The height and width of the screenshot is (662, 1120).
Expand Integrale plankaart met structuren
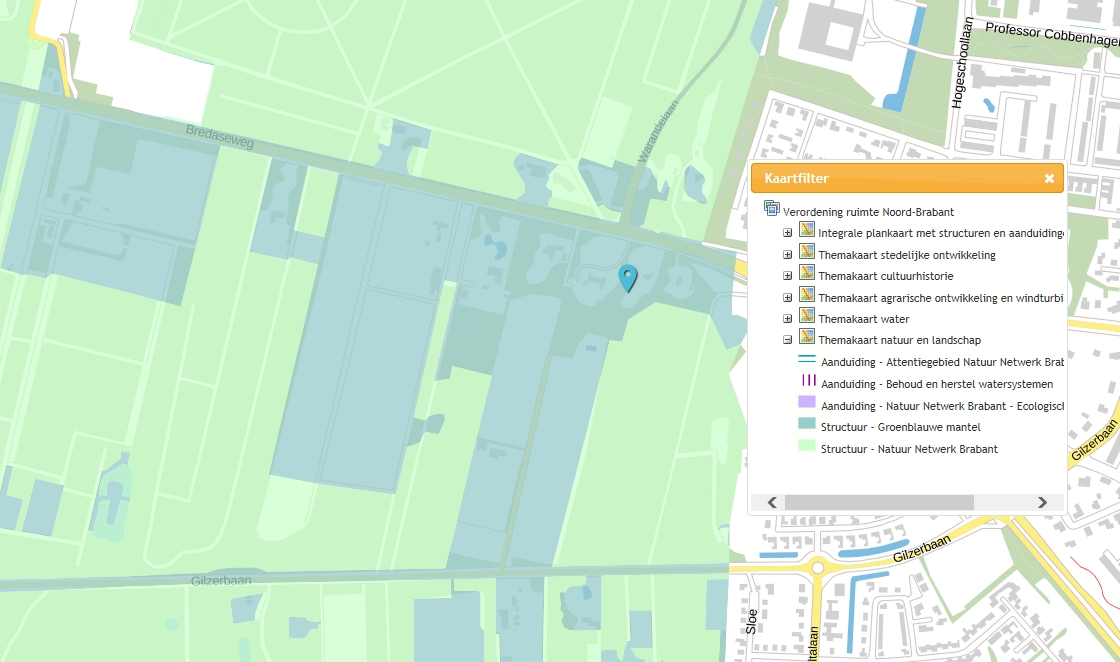coord(787,233)
